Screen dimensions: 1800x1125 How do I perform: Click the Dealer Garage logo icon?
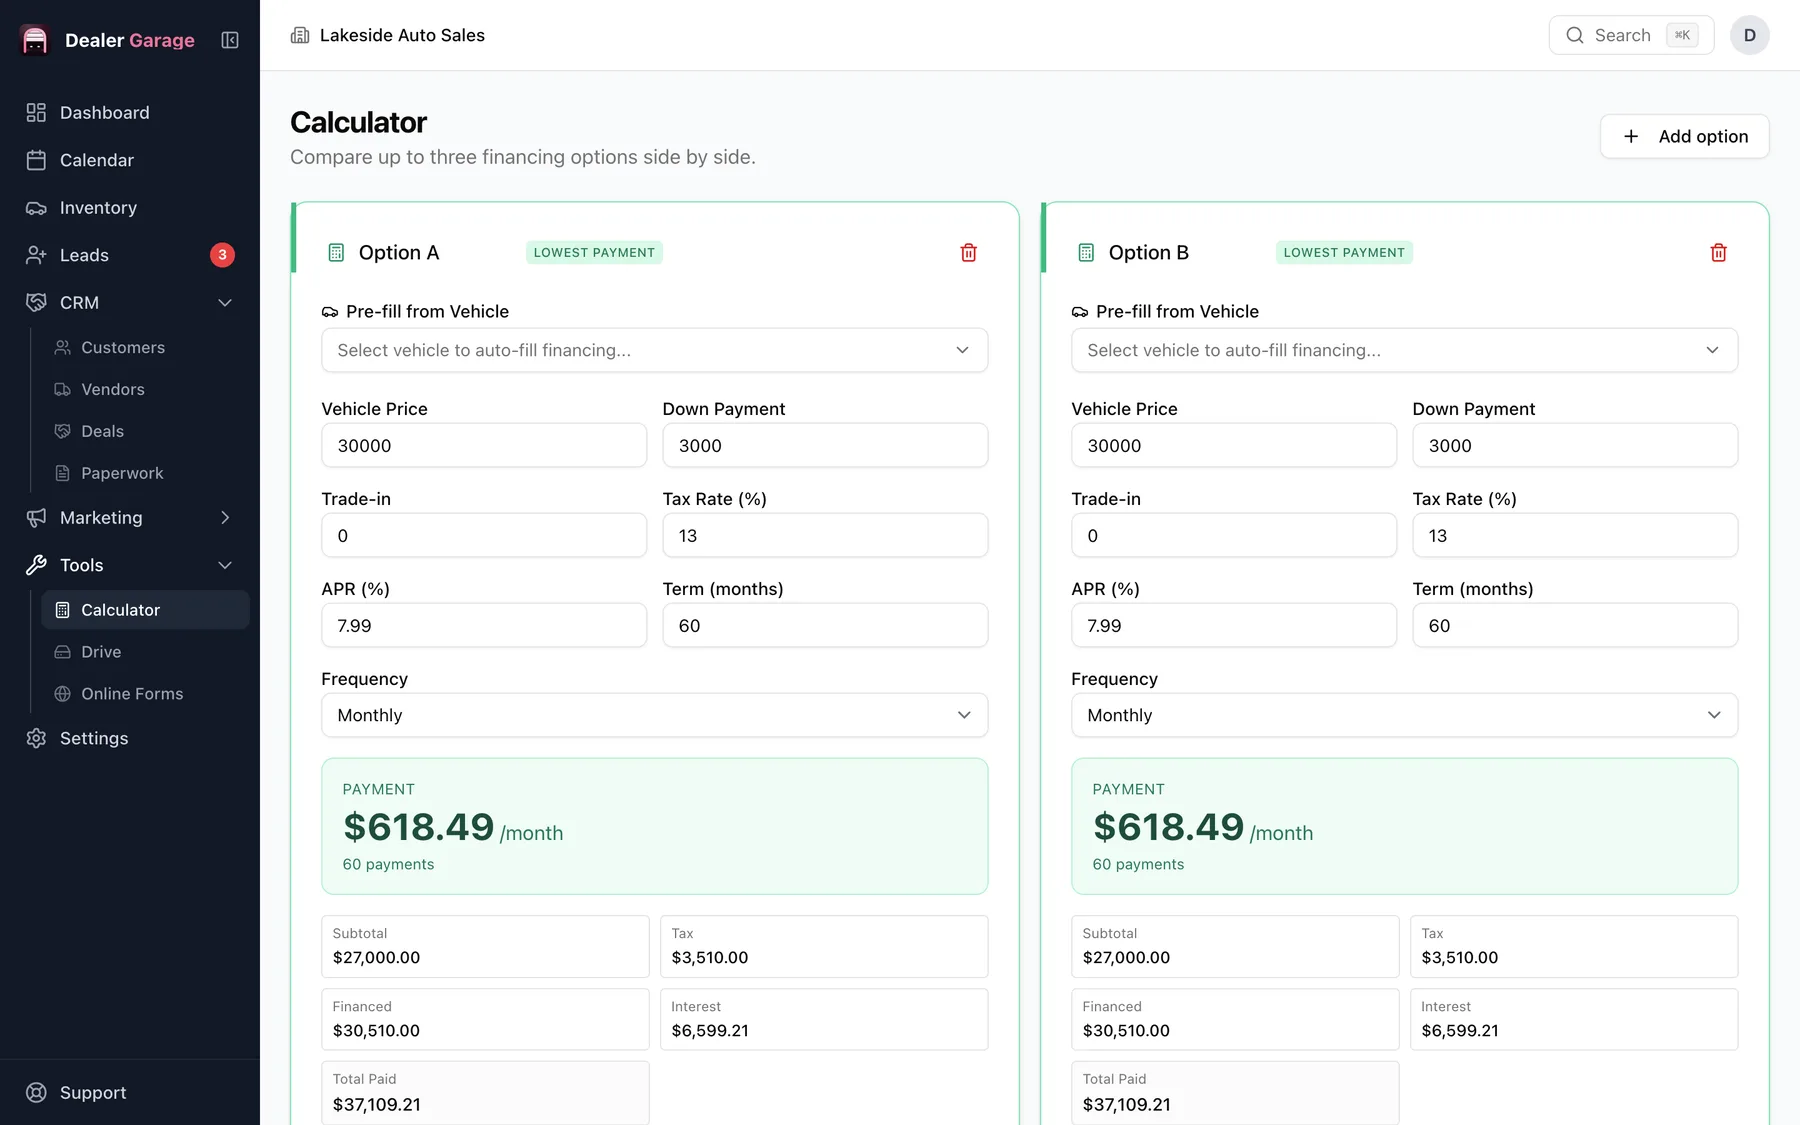(x=35, y=40)
